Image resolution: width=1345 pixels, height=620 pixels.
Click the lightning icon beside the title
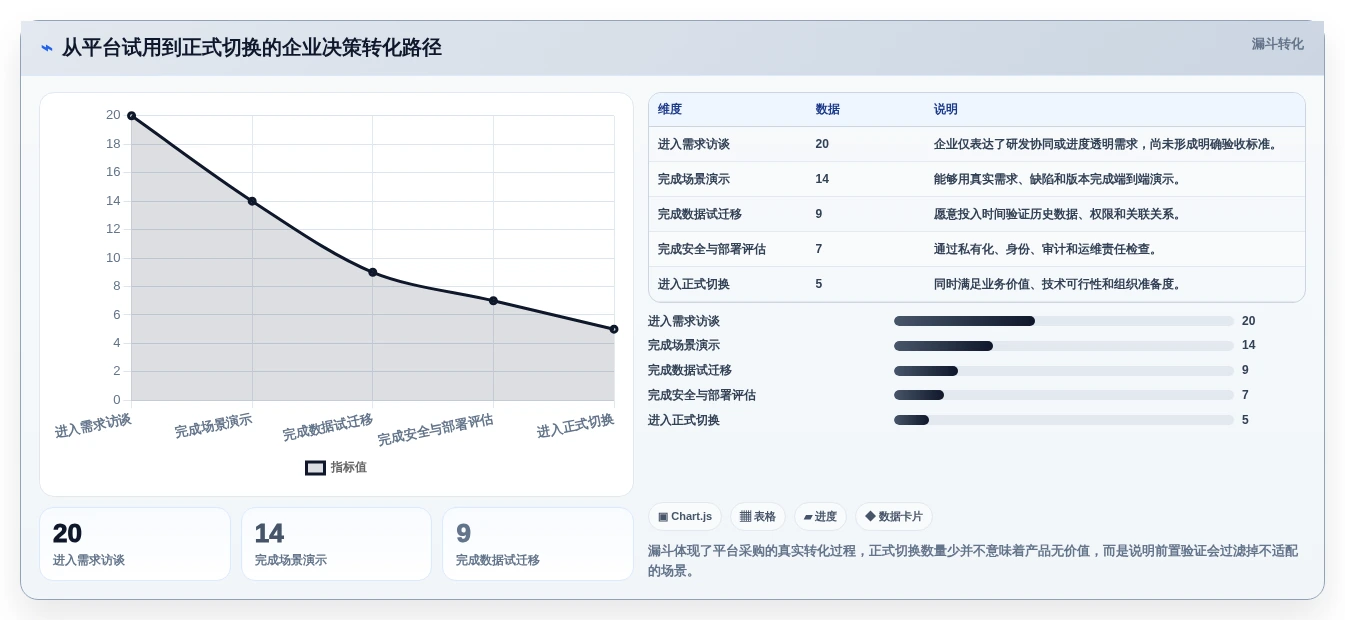point(47,48)
